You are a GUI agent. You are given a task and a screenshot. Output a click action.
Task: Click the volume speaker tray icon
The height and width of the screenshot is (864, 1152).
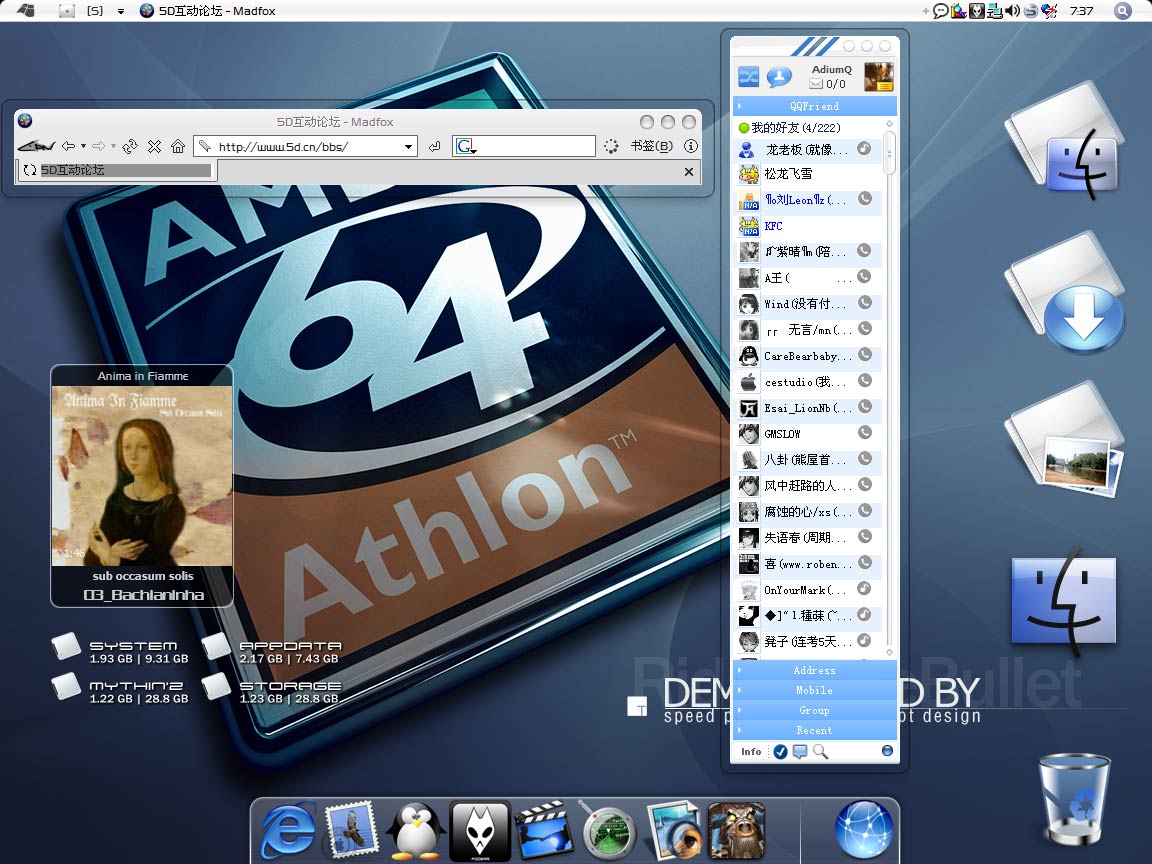click(x=1012, y=10)
